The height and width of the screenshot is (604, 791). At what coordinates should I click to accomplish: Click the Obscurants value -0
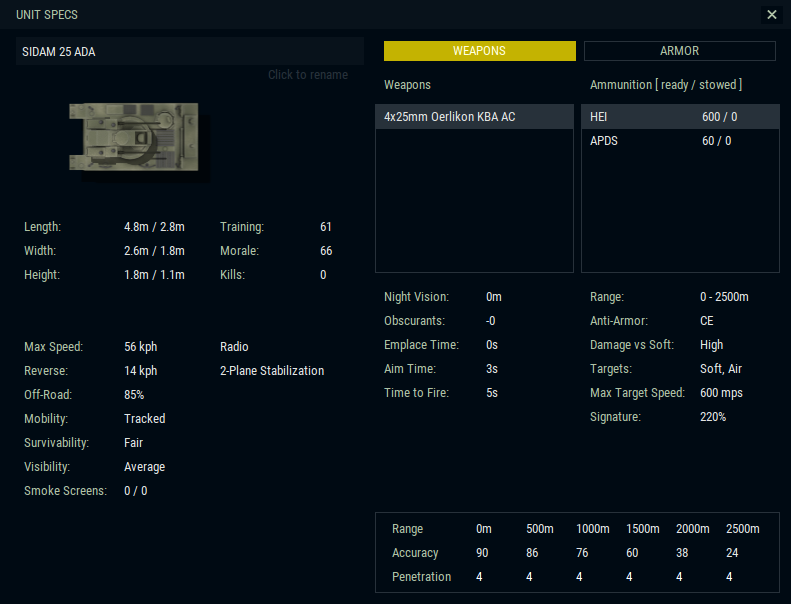(x=491, y=321)
